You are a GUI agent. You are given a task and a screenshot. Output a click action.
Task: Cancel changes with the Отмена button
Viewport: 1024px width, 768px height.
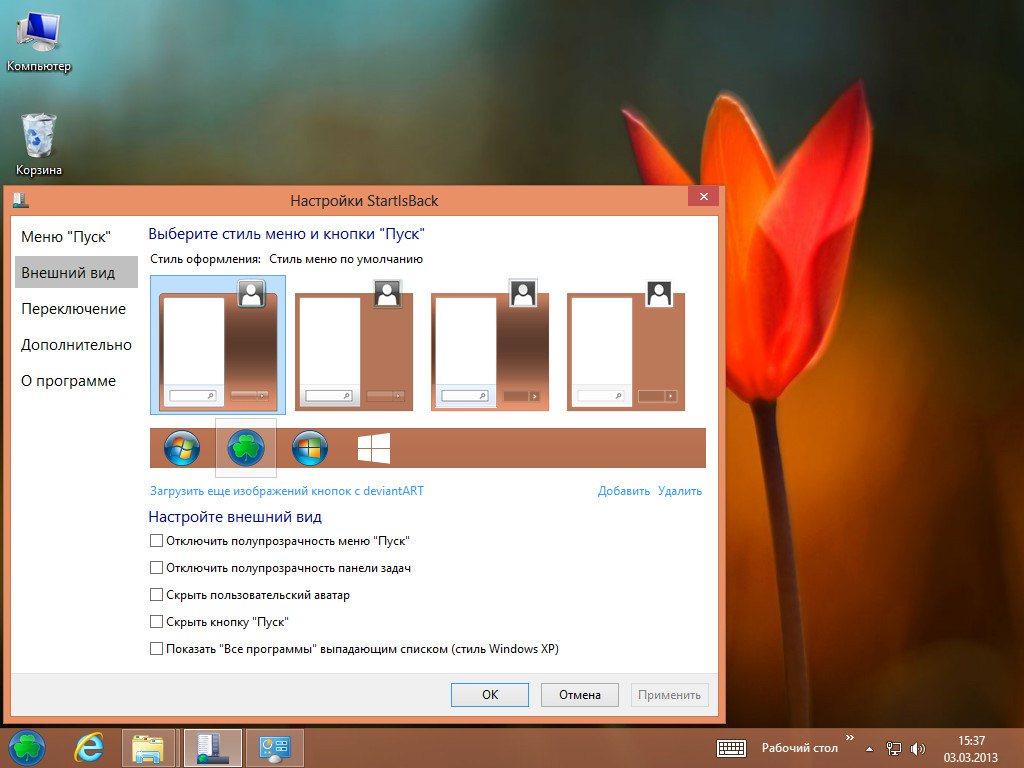(x=580, y=695)
